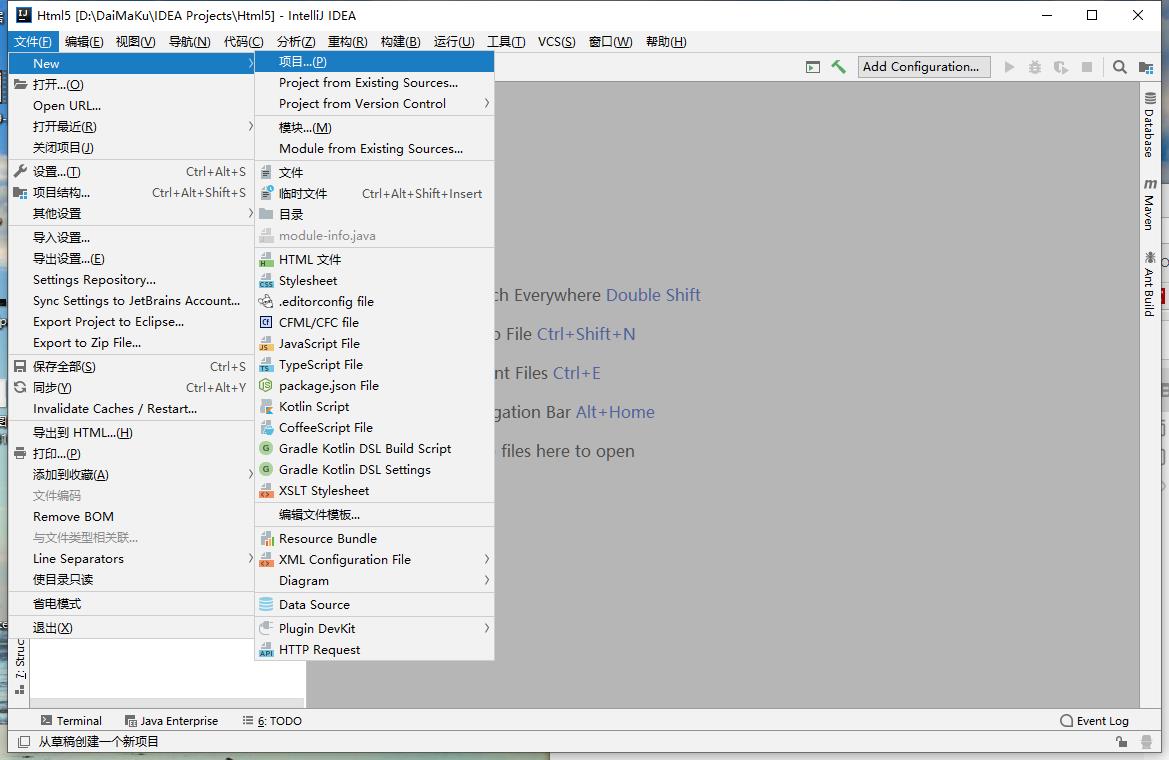This screenshot has width=1169, height=760.
Task: Click the build project hammer icon
Action: point(838,67)
